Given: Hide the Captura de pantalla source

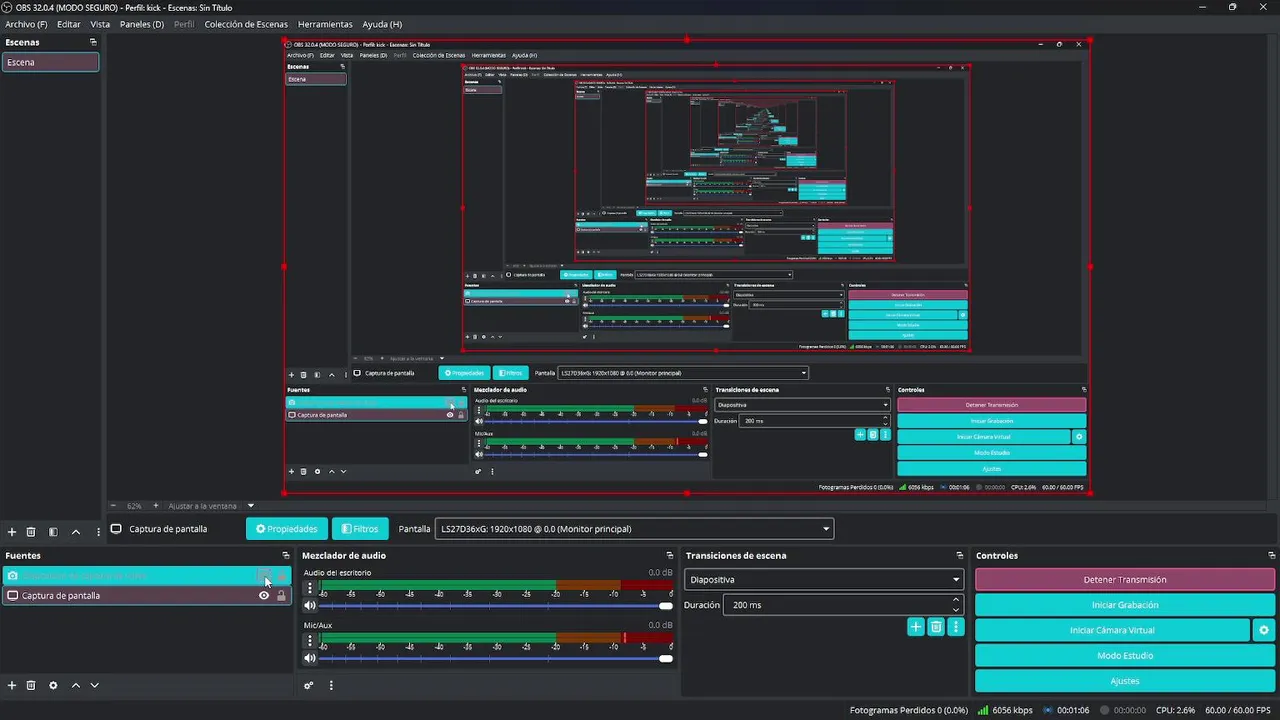Looking at the screenshot, I should click(x=264, y=595).
